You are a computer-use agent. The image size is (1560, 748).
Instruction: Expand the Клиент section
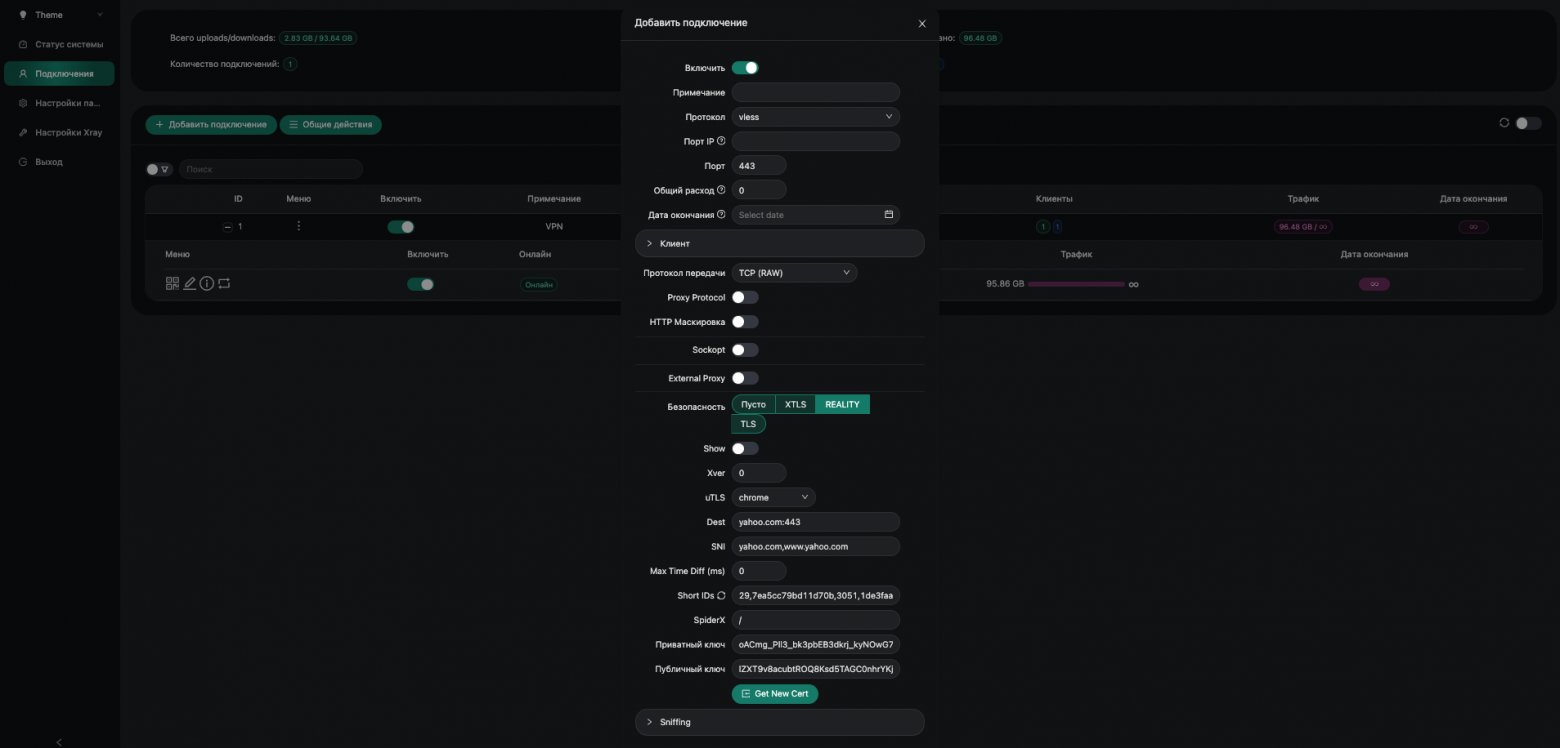[780, 243]
